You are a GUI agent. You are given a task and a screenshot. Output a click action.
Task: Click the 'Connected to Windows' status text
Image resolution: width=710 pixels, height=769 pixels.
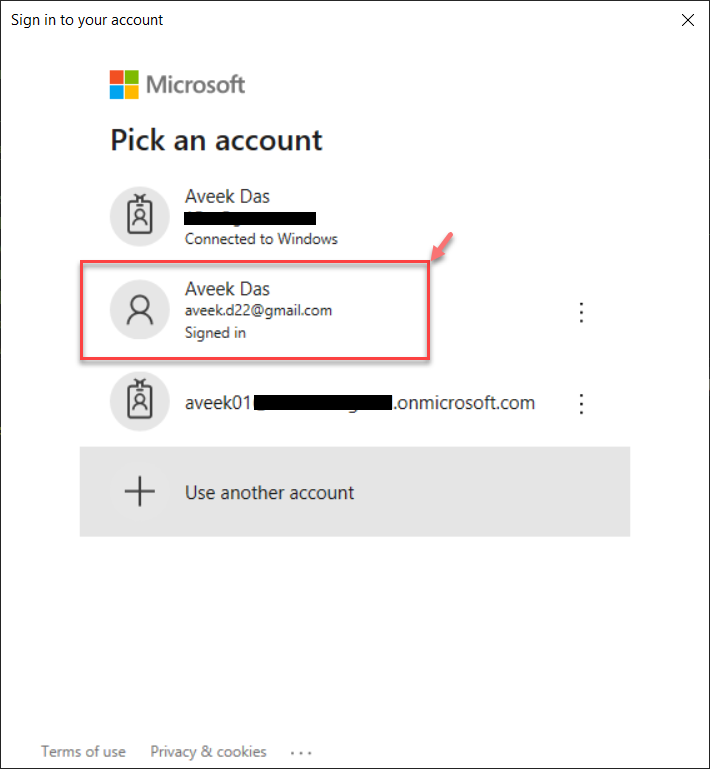click(x=261, y=239)
